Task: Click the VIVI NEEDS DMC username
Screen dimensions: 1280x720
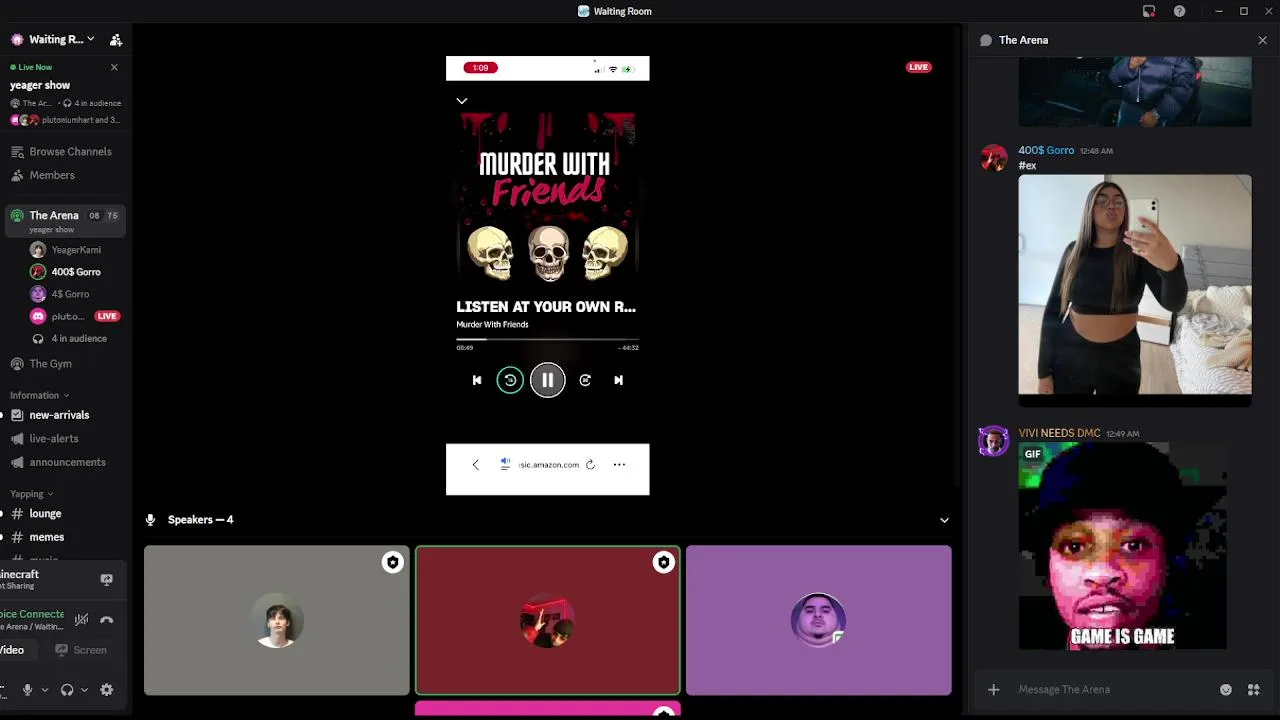Action: [1059, 434]
